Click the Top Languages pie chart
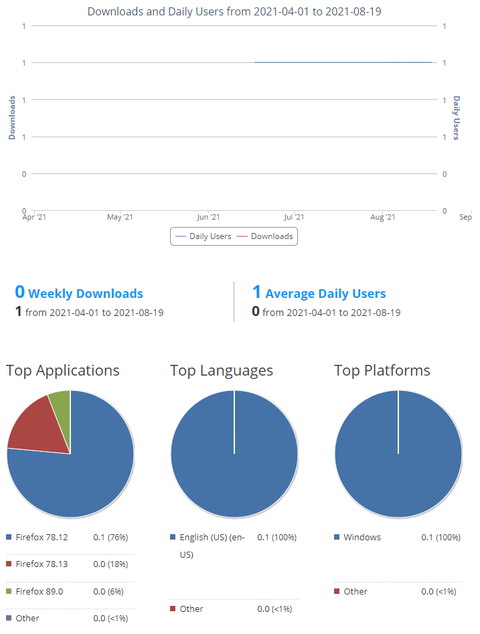The width and height of the screenshot is (480, 634). pyautogui.click(x=234, y=454)
